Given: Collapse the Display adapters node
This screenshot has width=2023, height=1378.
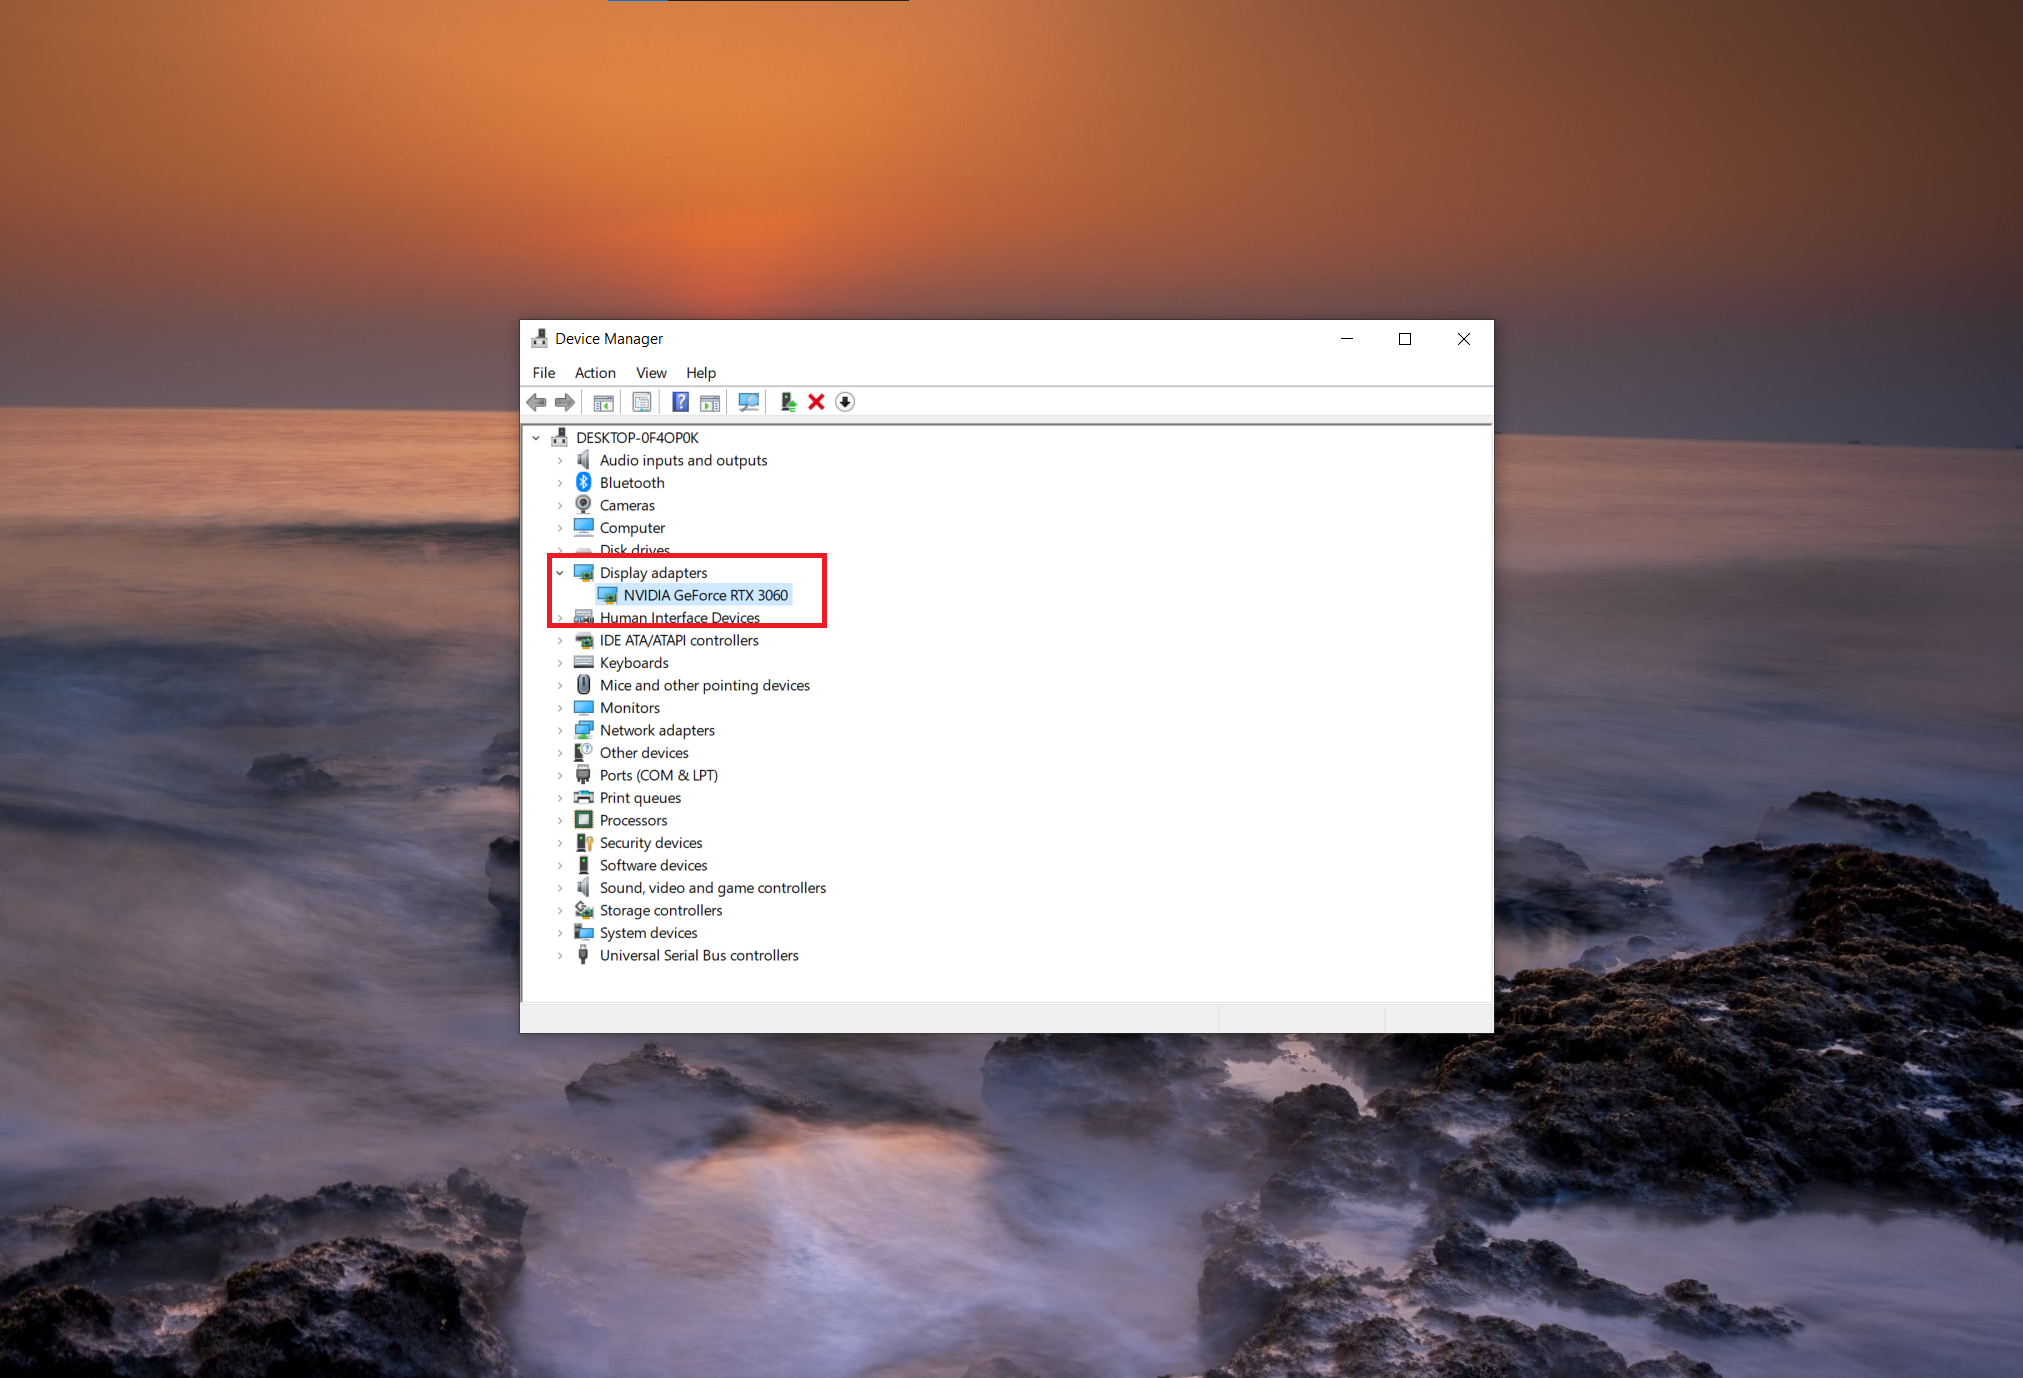Looking at the screenshot, I should pos(560,573).
